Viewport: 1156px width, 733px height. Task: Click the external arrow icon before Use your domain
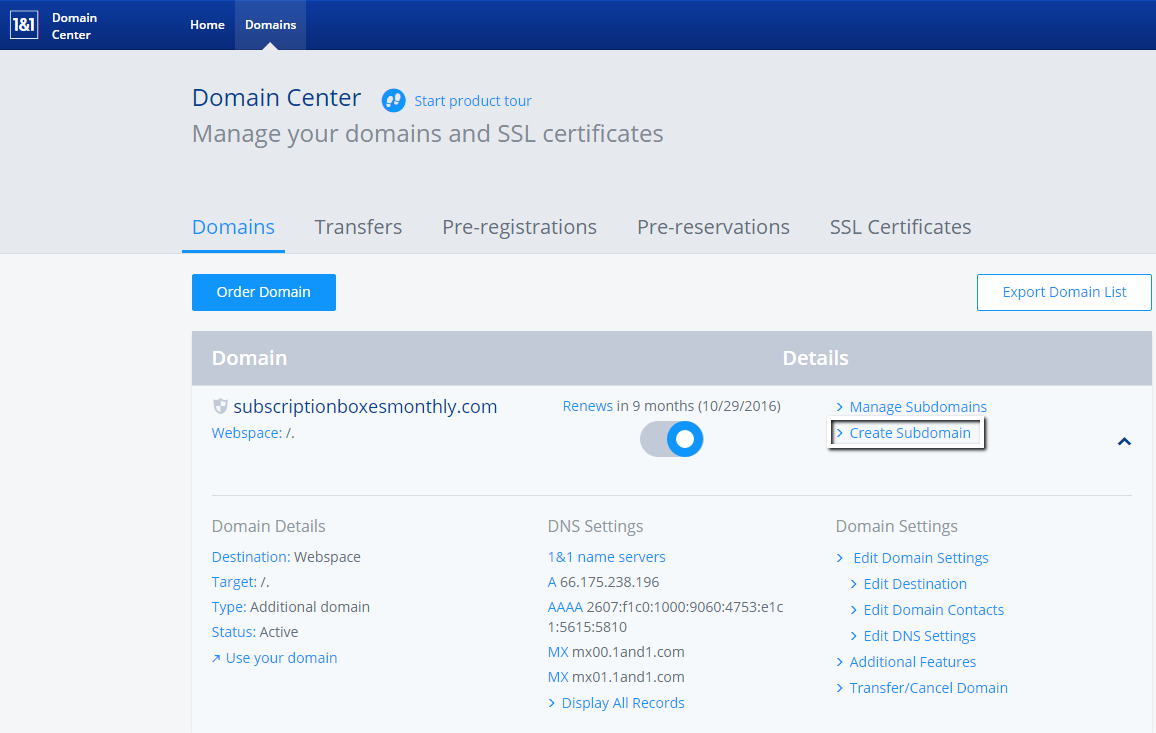coord(216,659)
